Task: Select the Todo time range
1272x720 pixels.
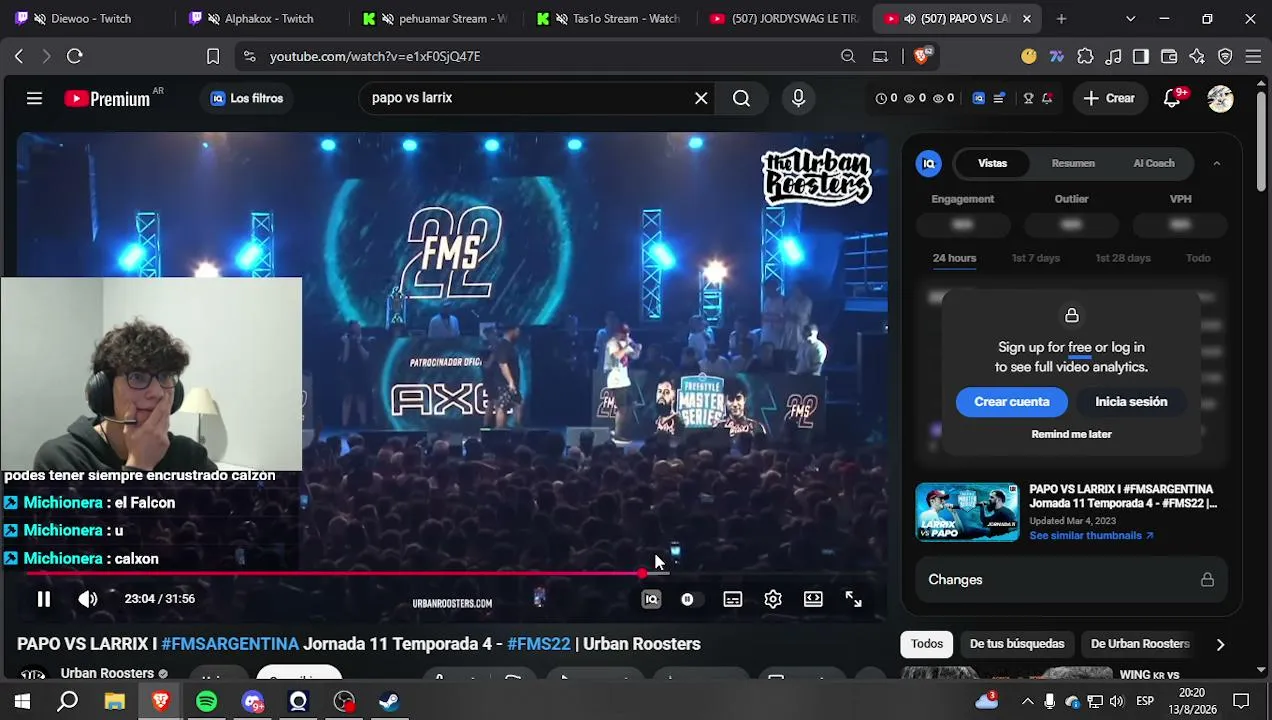Action: [x=1198, y=258]
